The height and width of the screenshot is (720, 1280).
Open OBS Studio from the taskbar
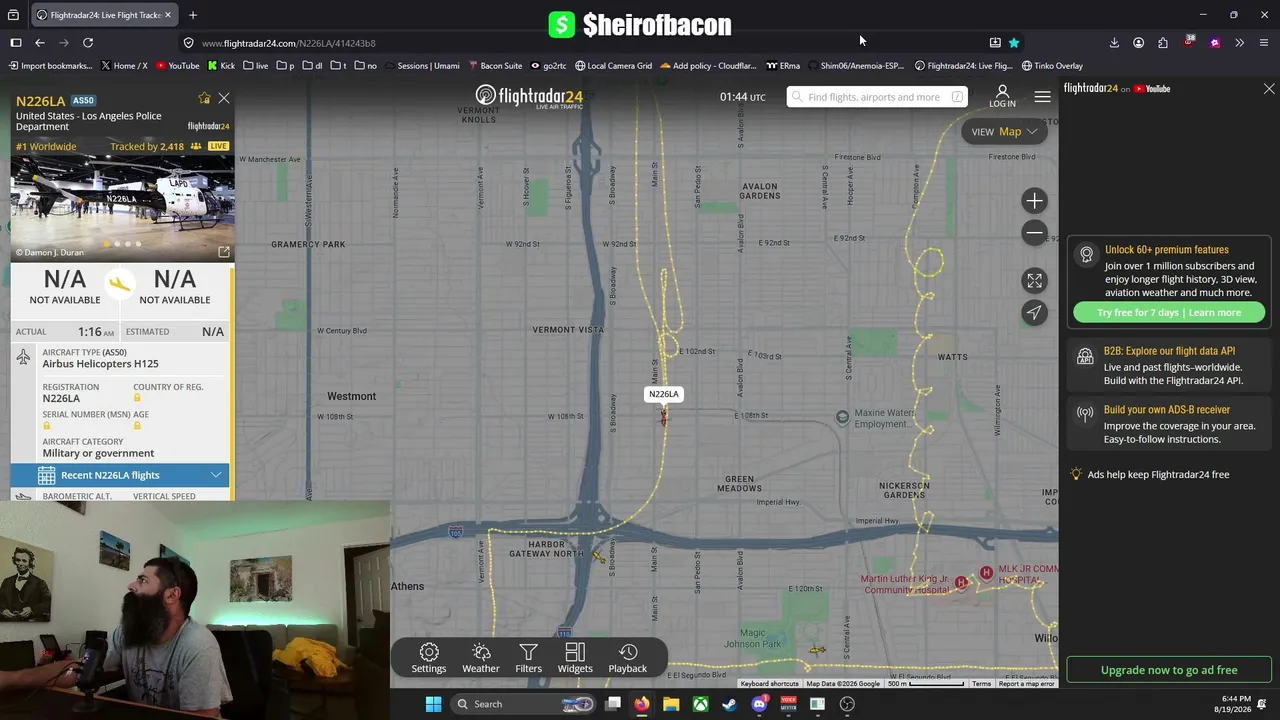coord(847,704)
